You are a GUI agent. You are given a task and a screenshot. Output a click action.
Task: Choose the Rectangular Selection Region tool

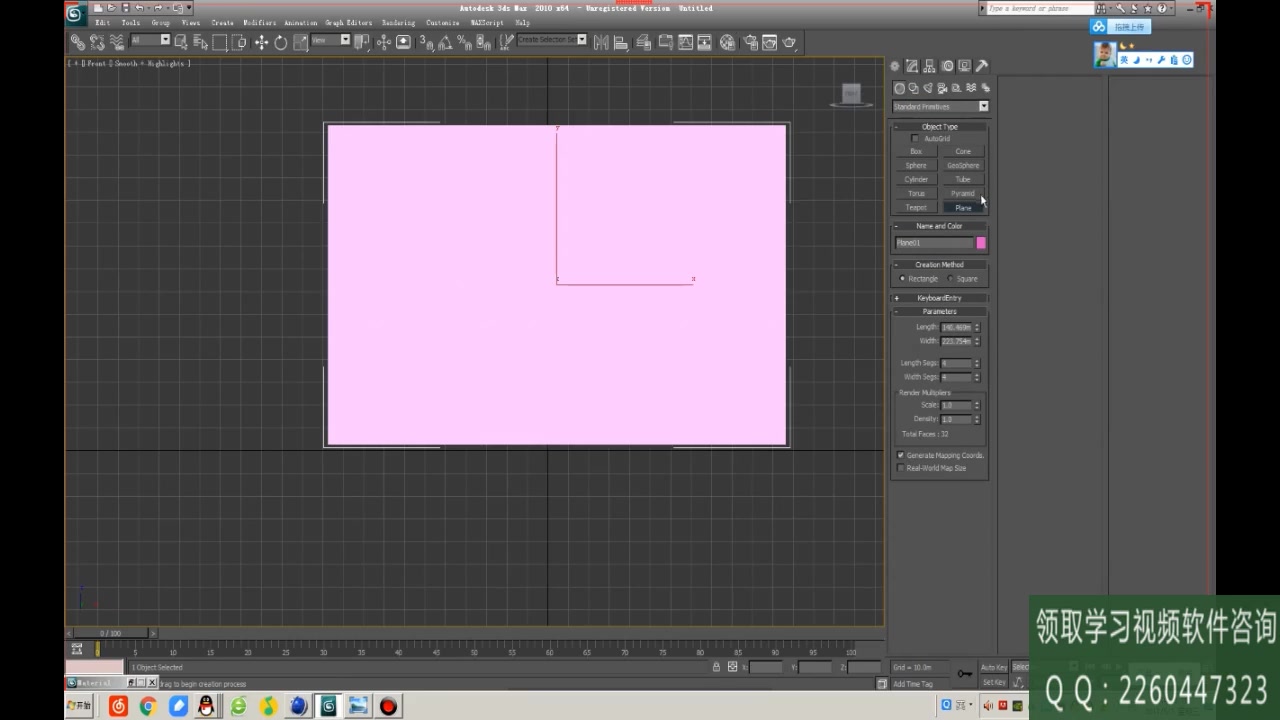(220, 42)
